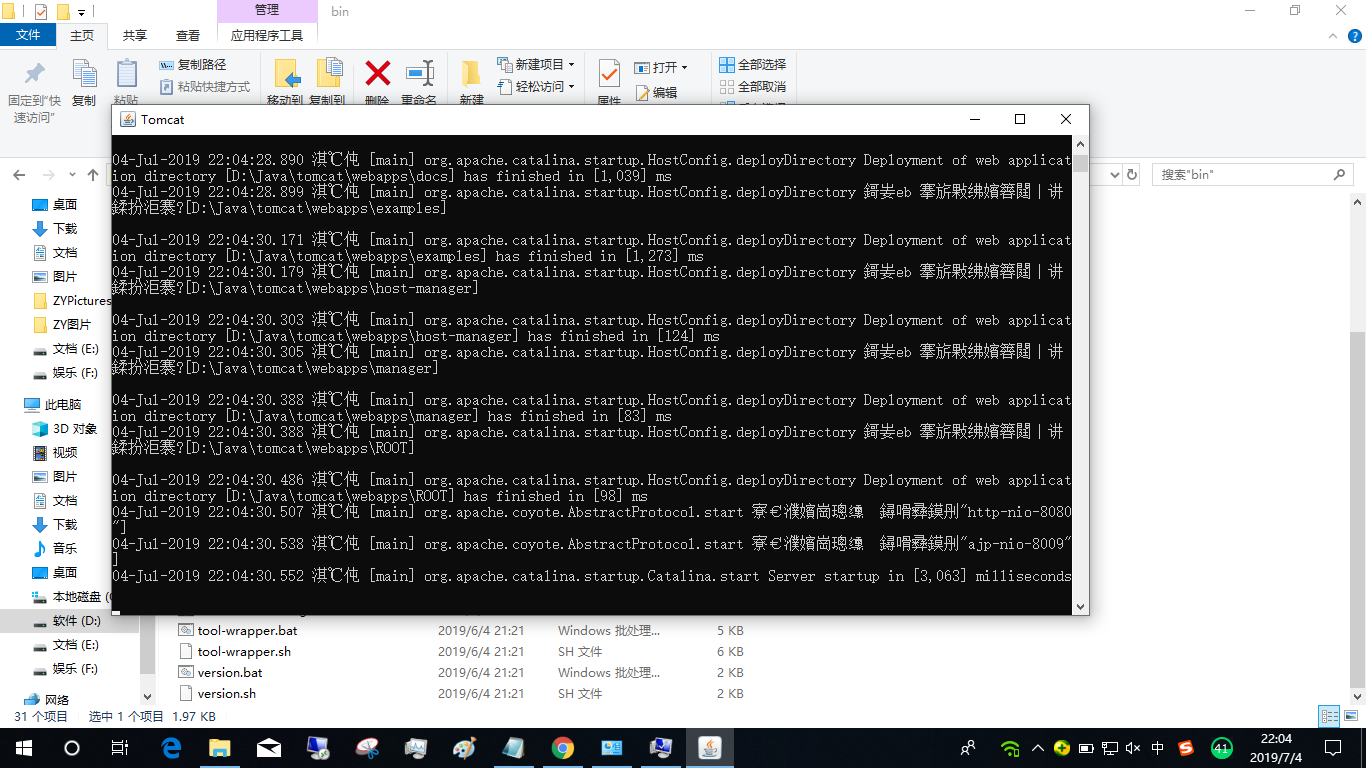
Task: Select 娱乐 (F:) under This PC
Action: (65, 668)
